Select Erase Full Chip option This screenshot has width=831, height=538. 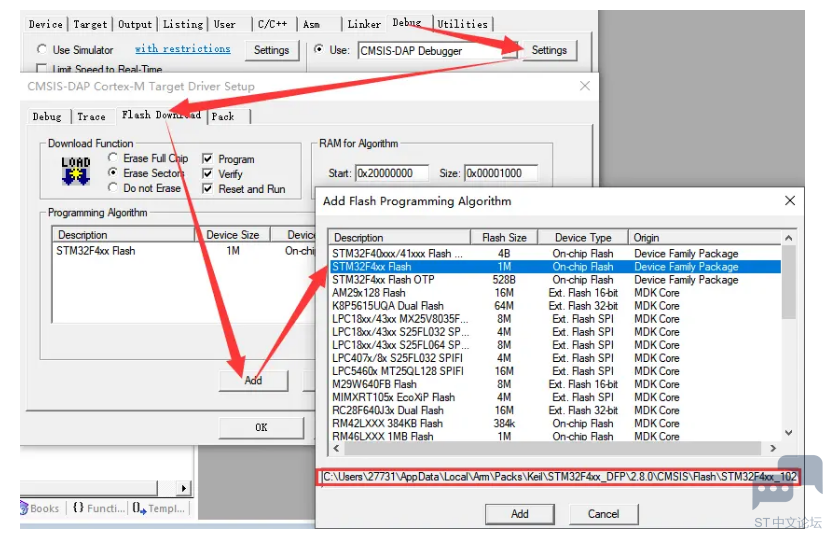112,158
